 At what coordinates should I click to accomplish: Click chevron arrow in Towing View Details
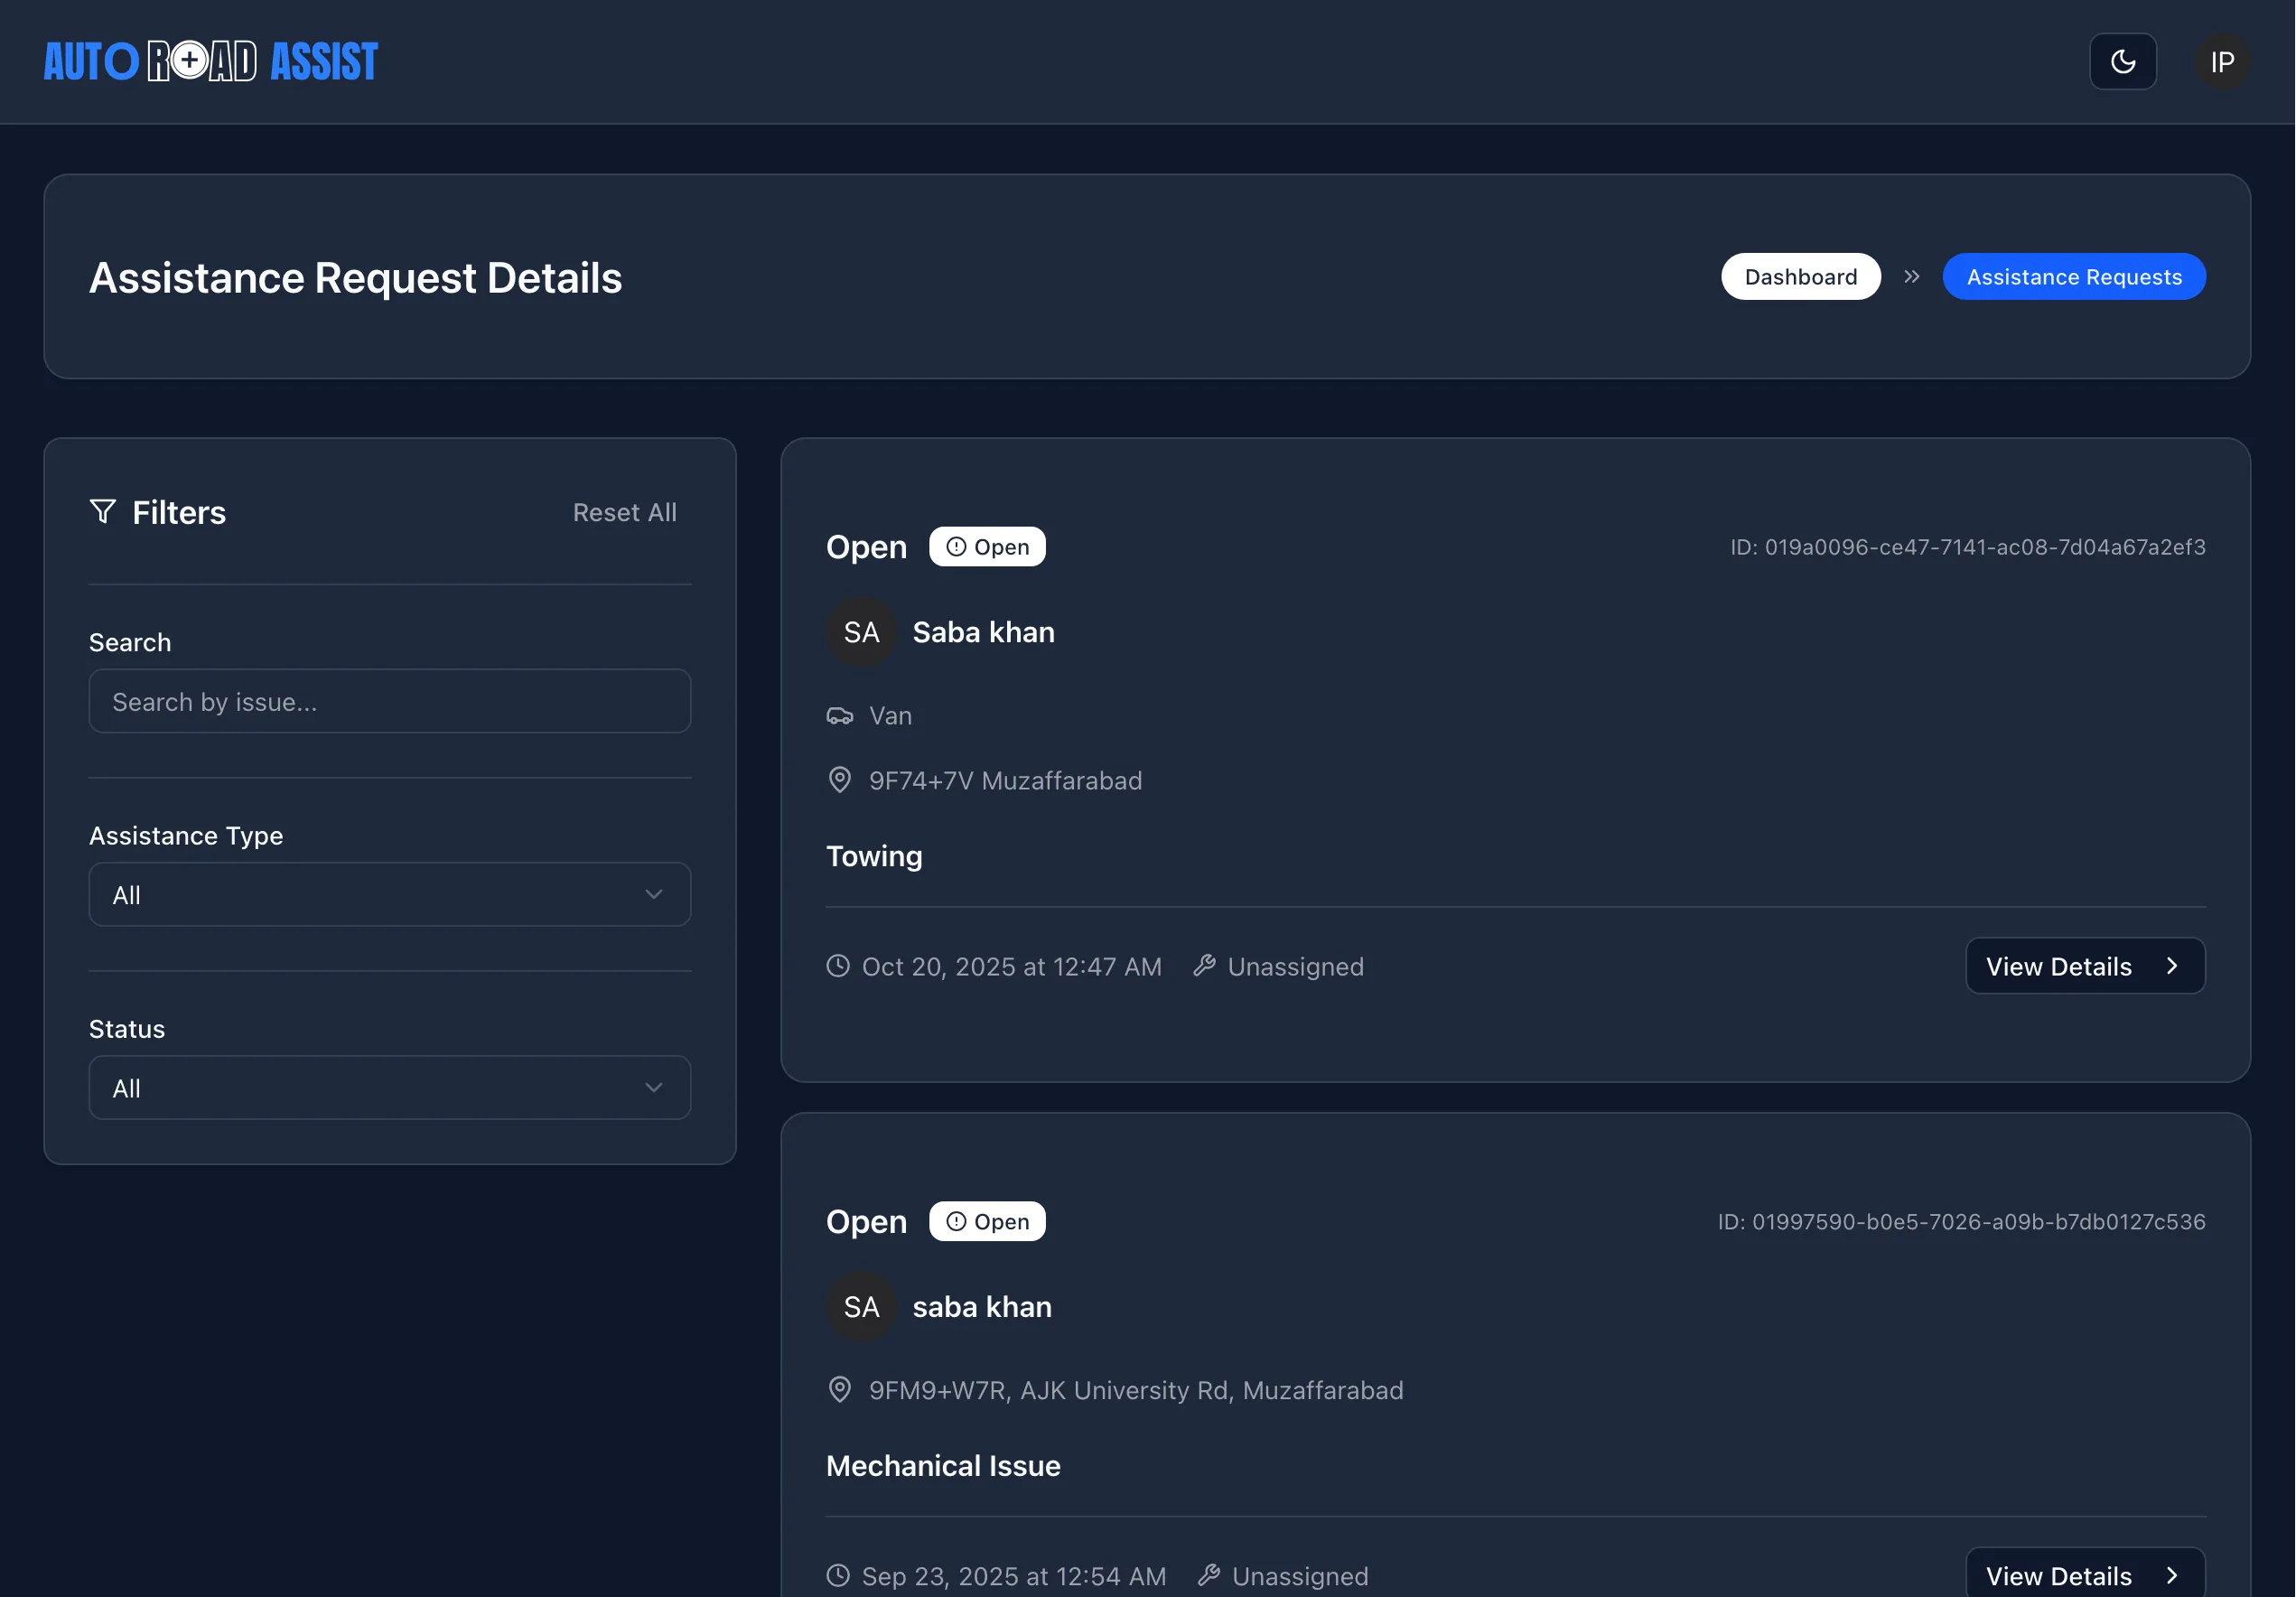point(2171,966)
